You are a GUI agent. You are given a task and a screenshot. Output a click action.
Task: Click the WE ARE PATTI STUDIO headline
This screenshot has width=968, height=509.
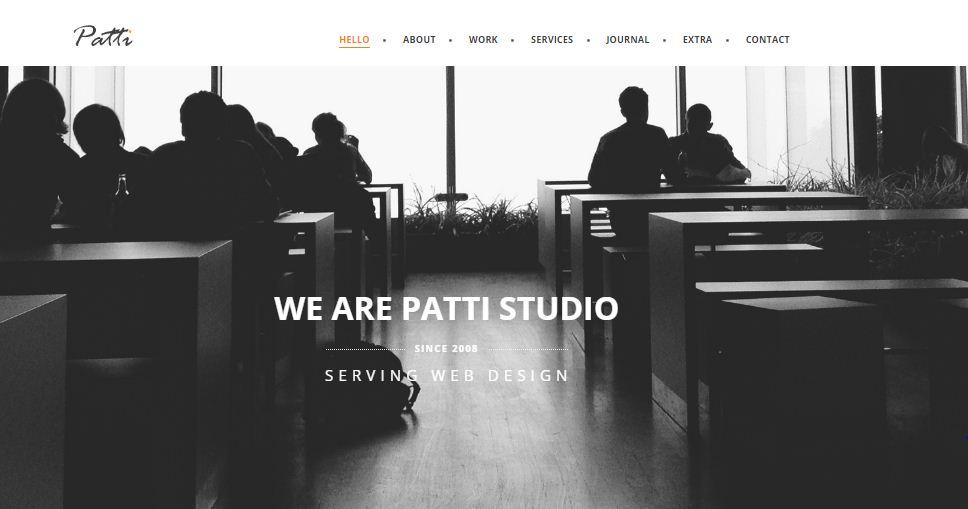446,308
